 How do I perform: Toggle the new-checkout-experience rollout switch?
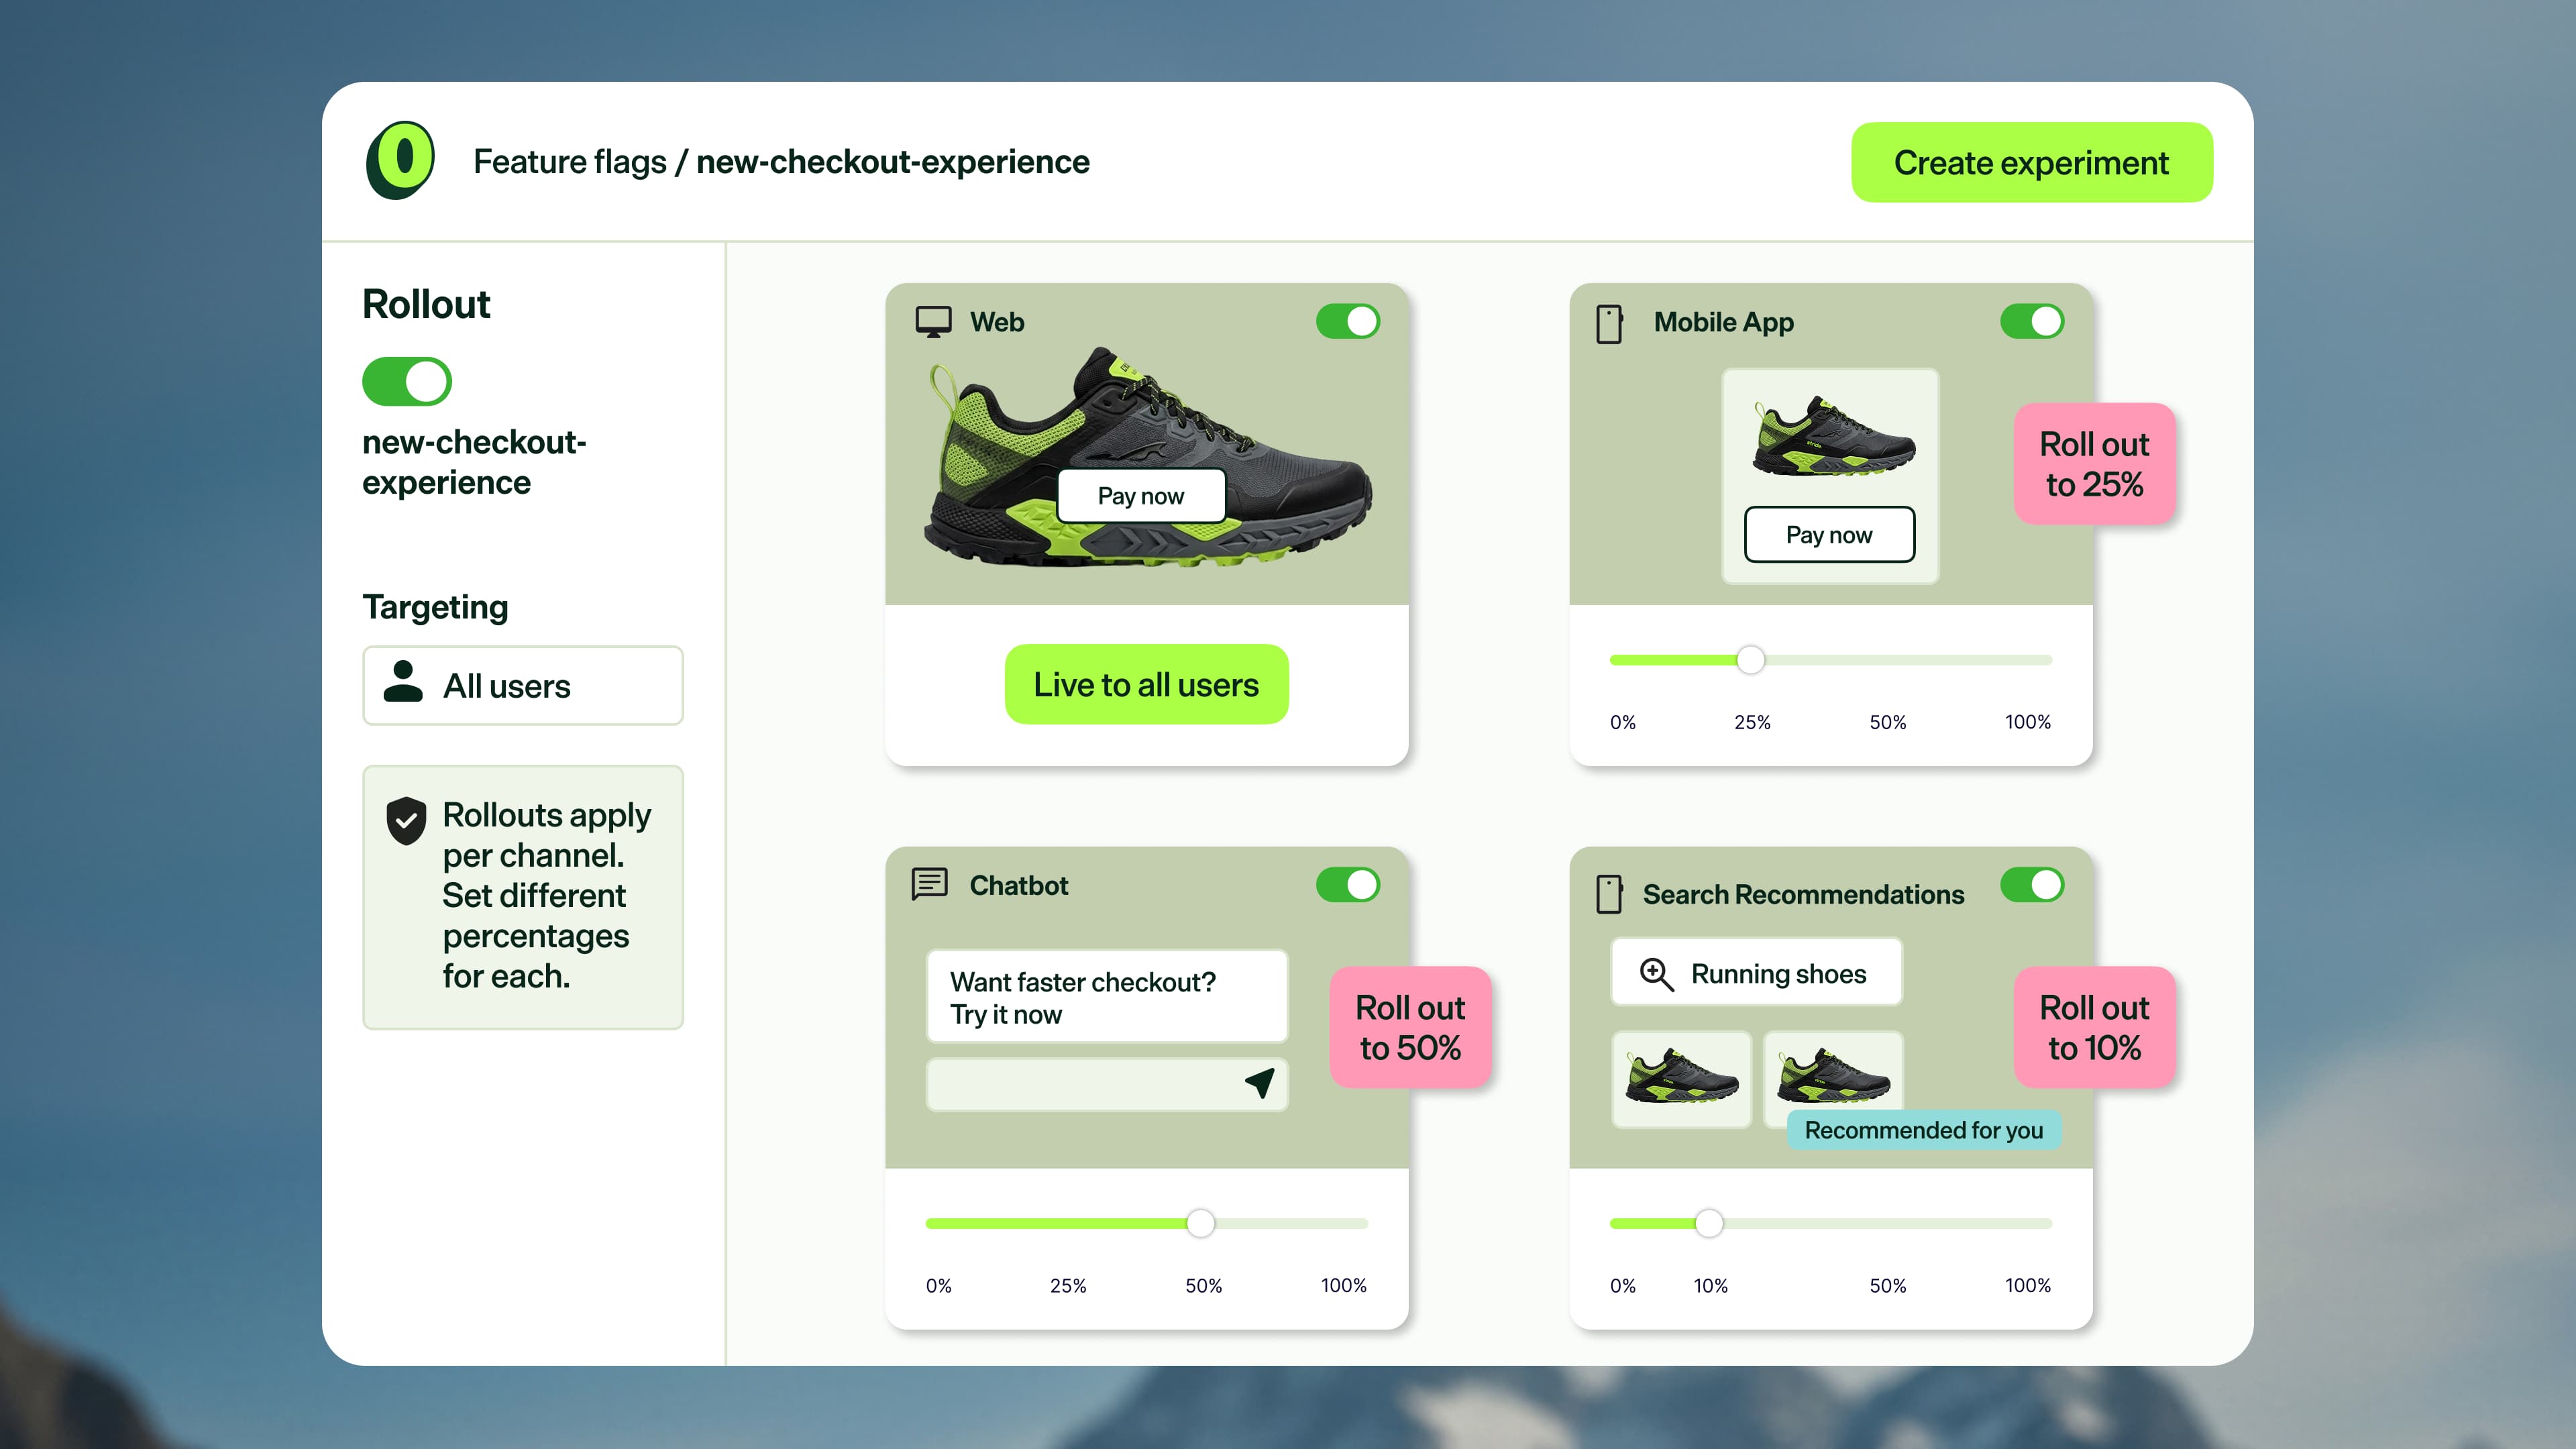tap(407, 381)
